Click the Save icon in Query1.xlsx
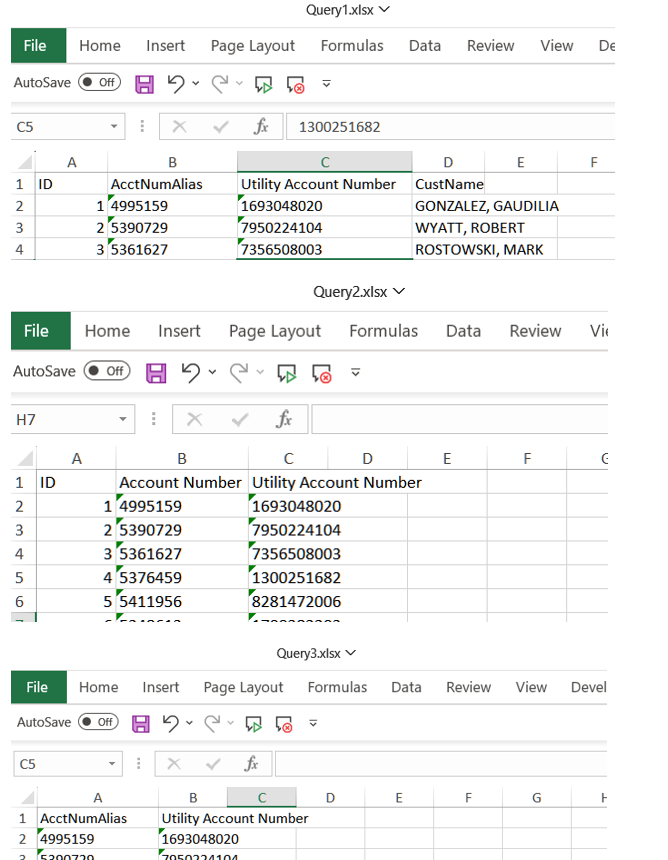 144,84
